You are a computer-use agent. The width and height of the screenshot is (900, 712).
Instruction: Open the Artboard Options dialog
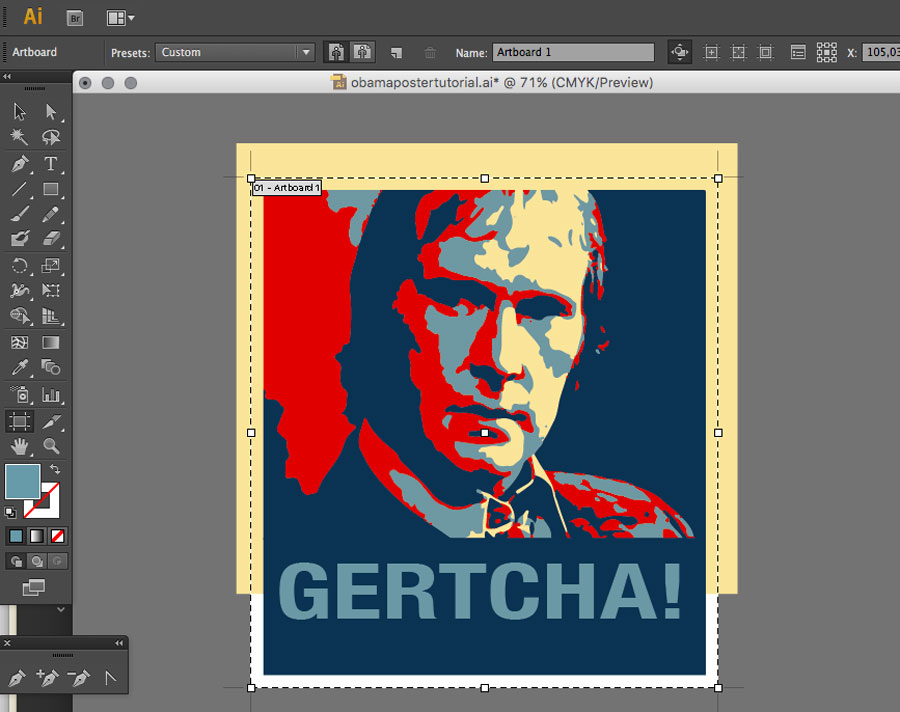(x=798, y=52)
